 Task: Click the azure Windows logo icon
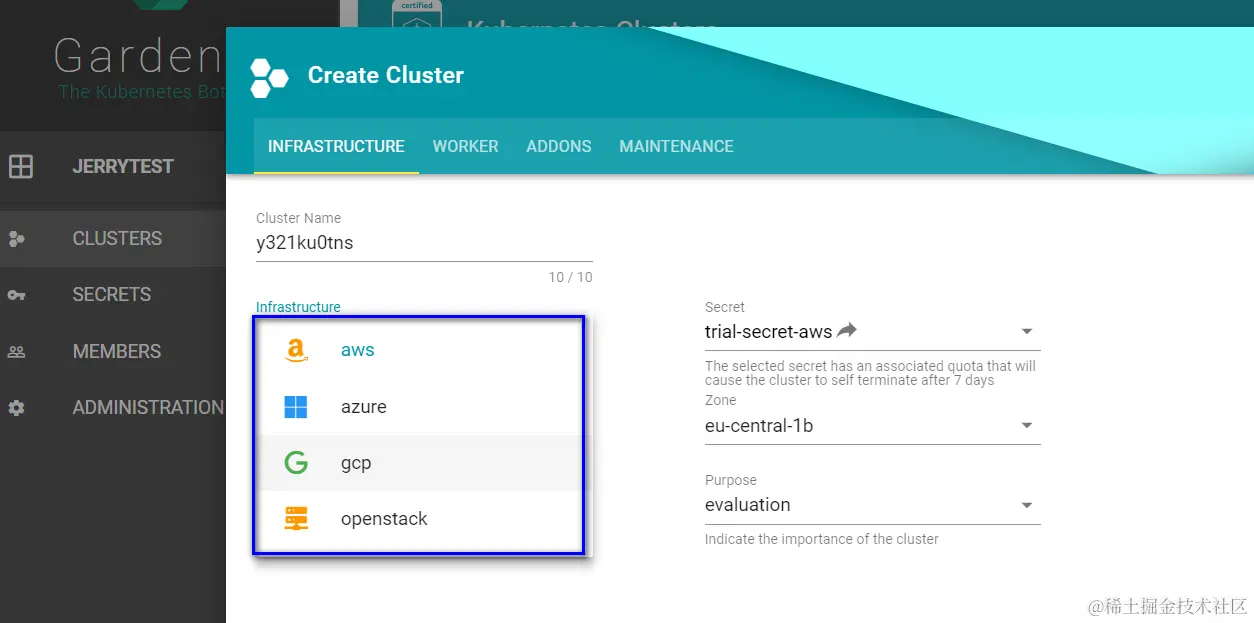tap(295, 407)
